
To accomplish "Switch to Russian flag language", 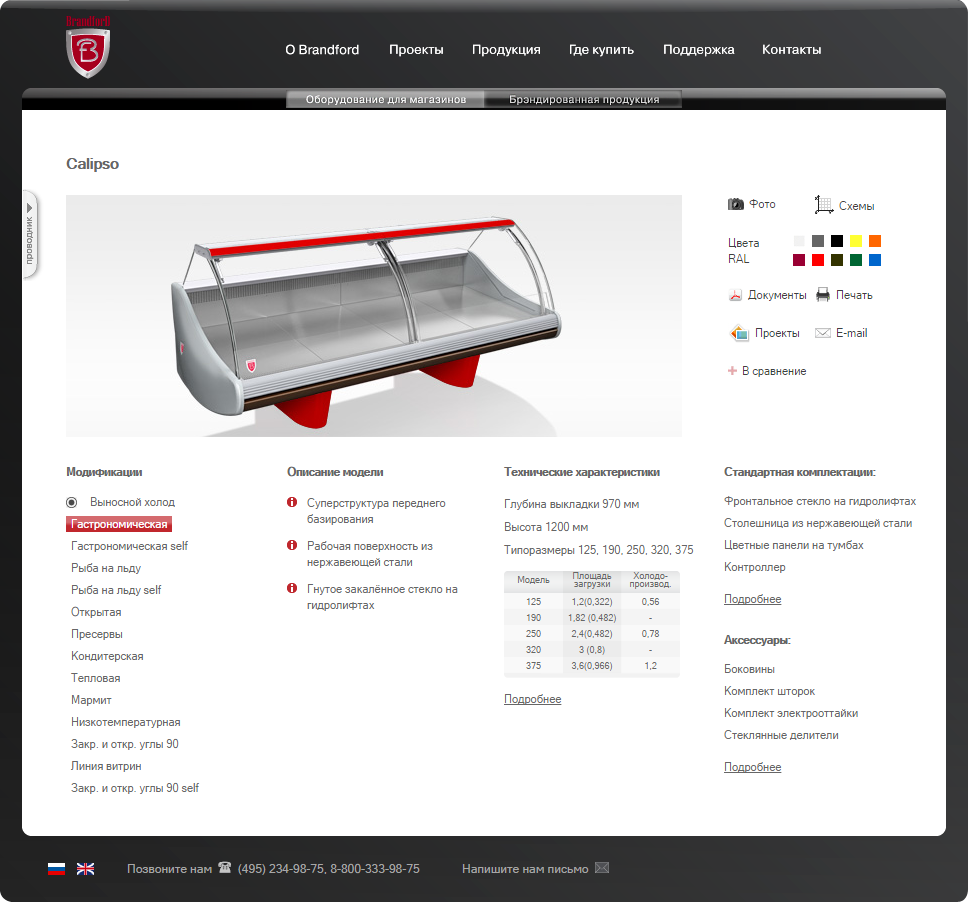I will point(56,869).
